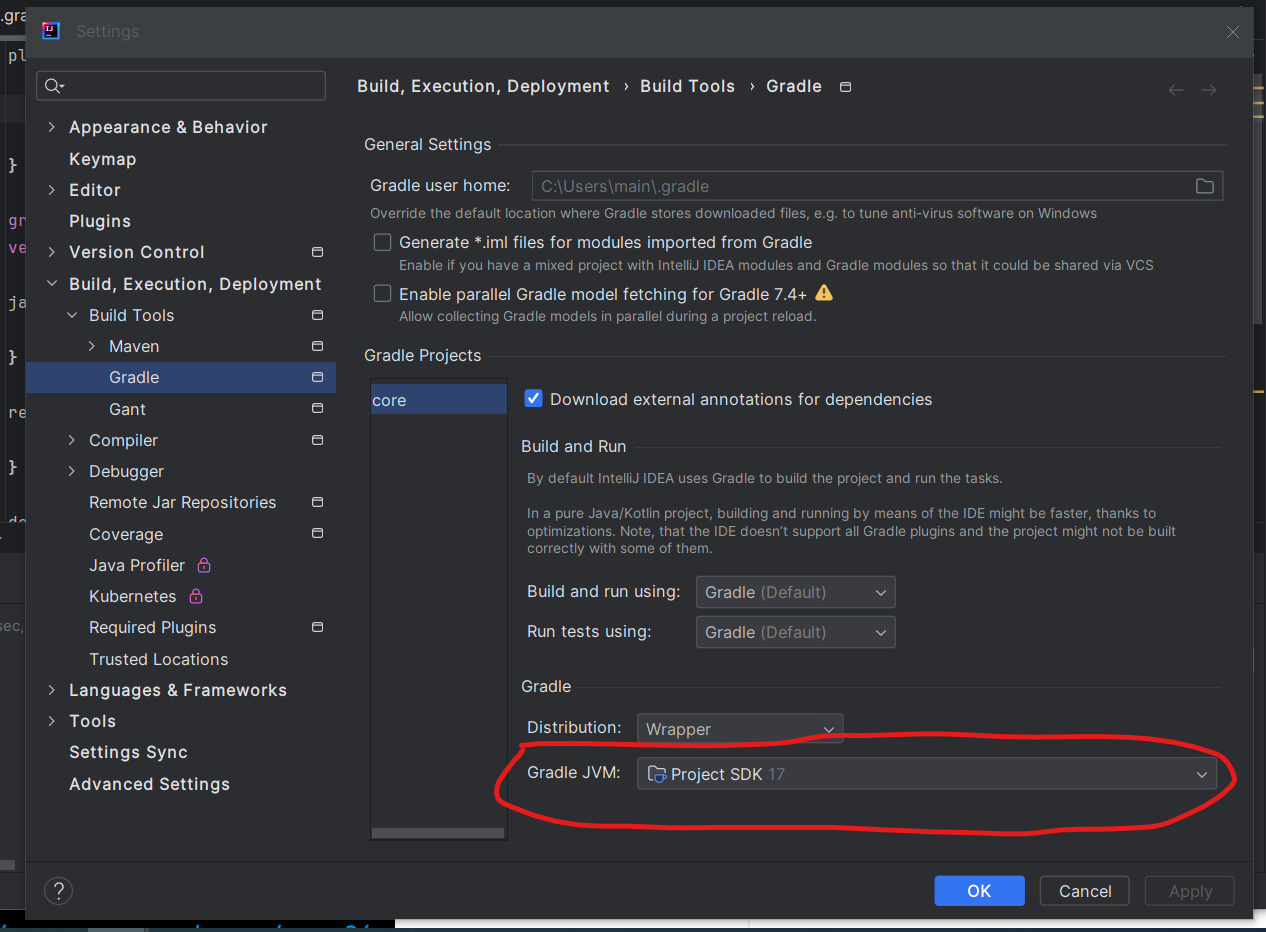This screenshot has width=1266, height=932.
Task: Select Remote Jar Repositories entry
Action: pyautogui.click(x=182, y=502)
